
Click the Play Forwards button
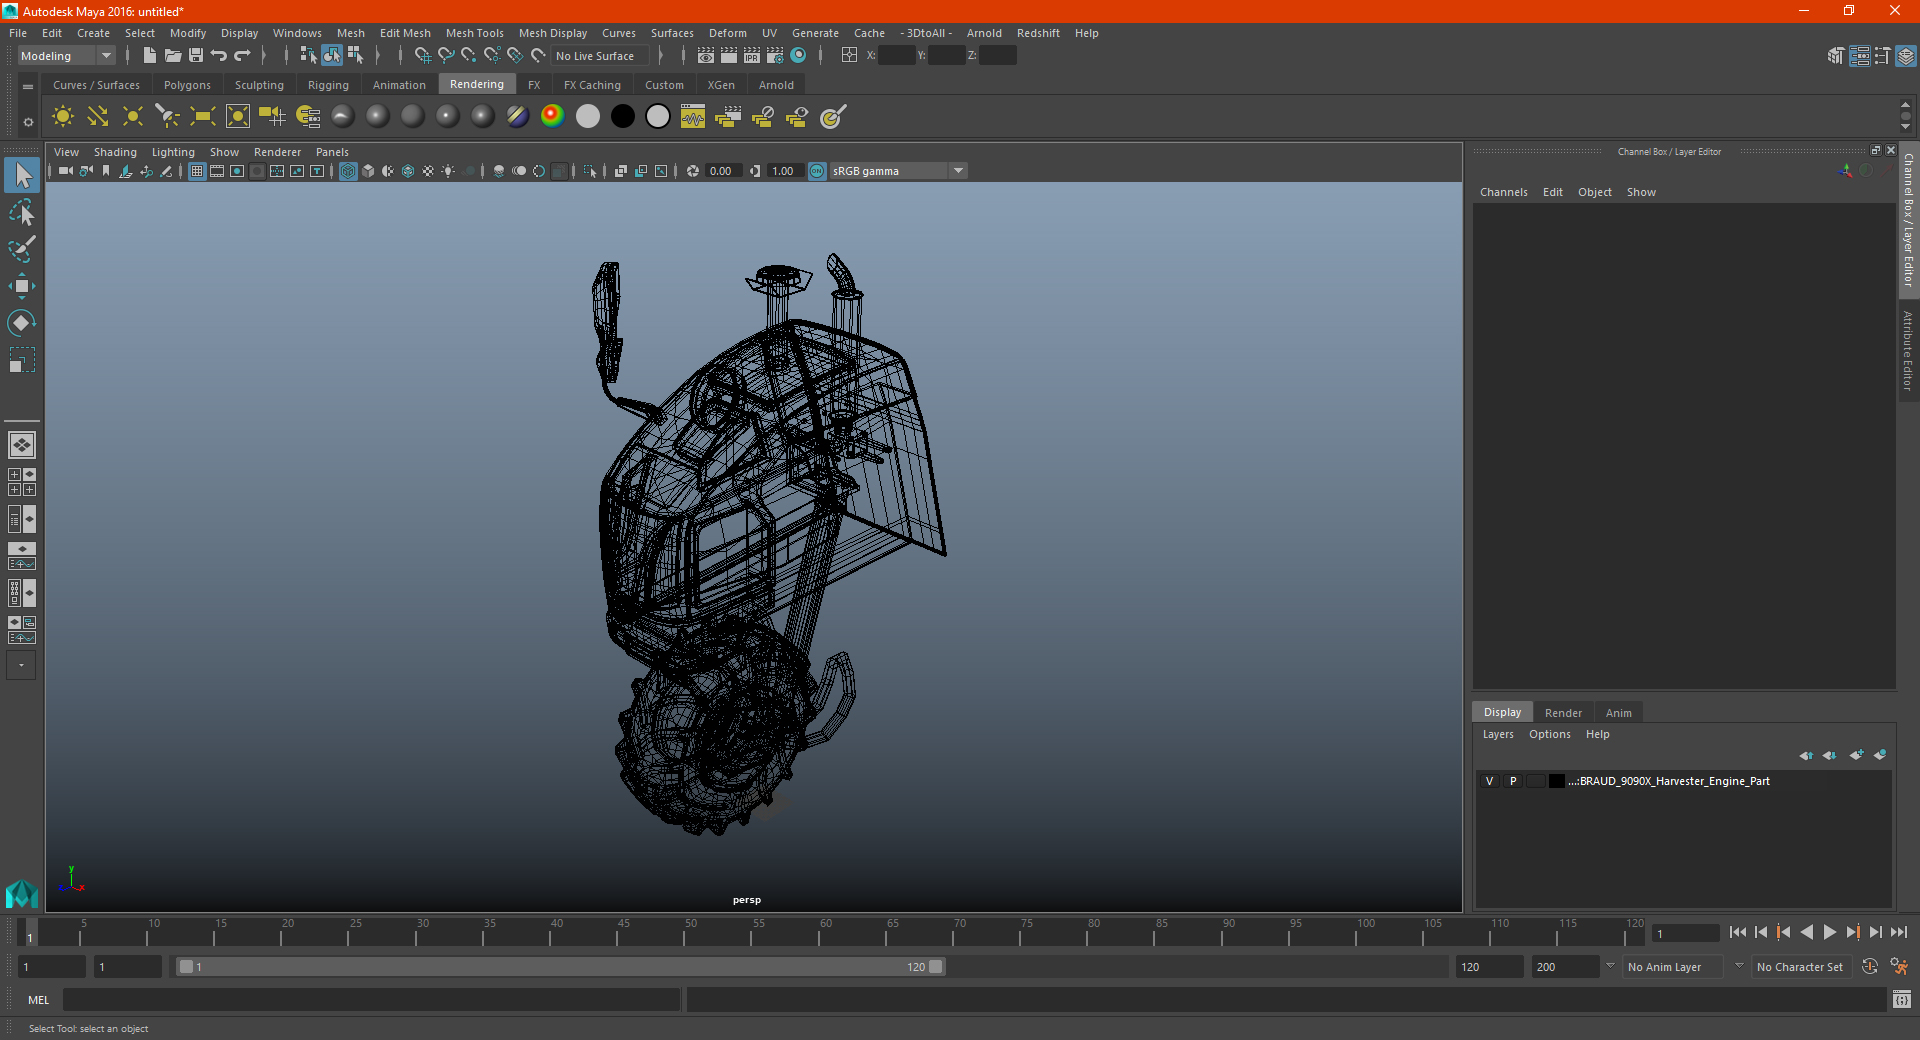(1829, 932)
